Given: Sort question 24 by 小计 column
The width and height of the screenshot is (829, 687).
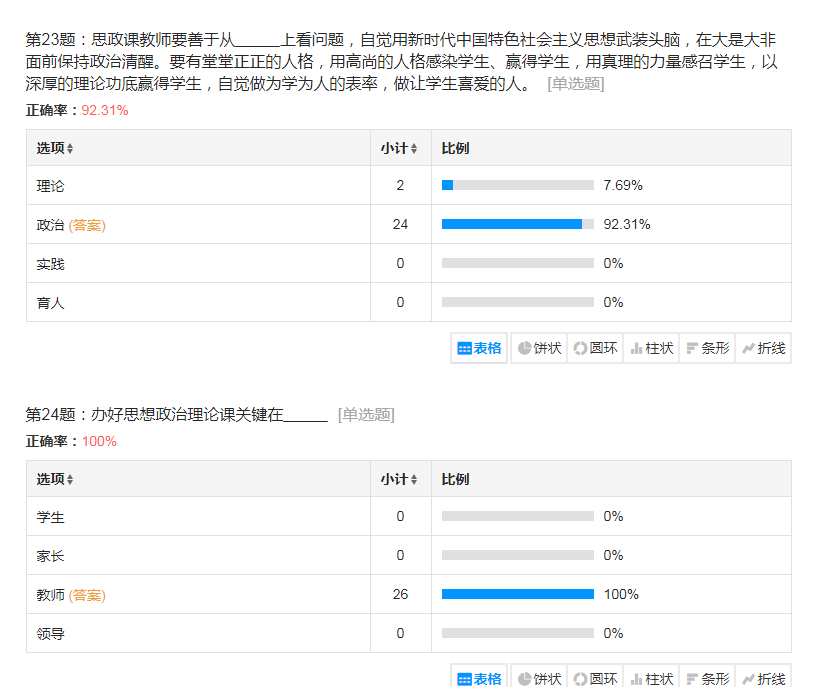Looking at the screenshot, I should [x=399, y=479].
